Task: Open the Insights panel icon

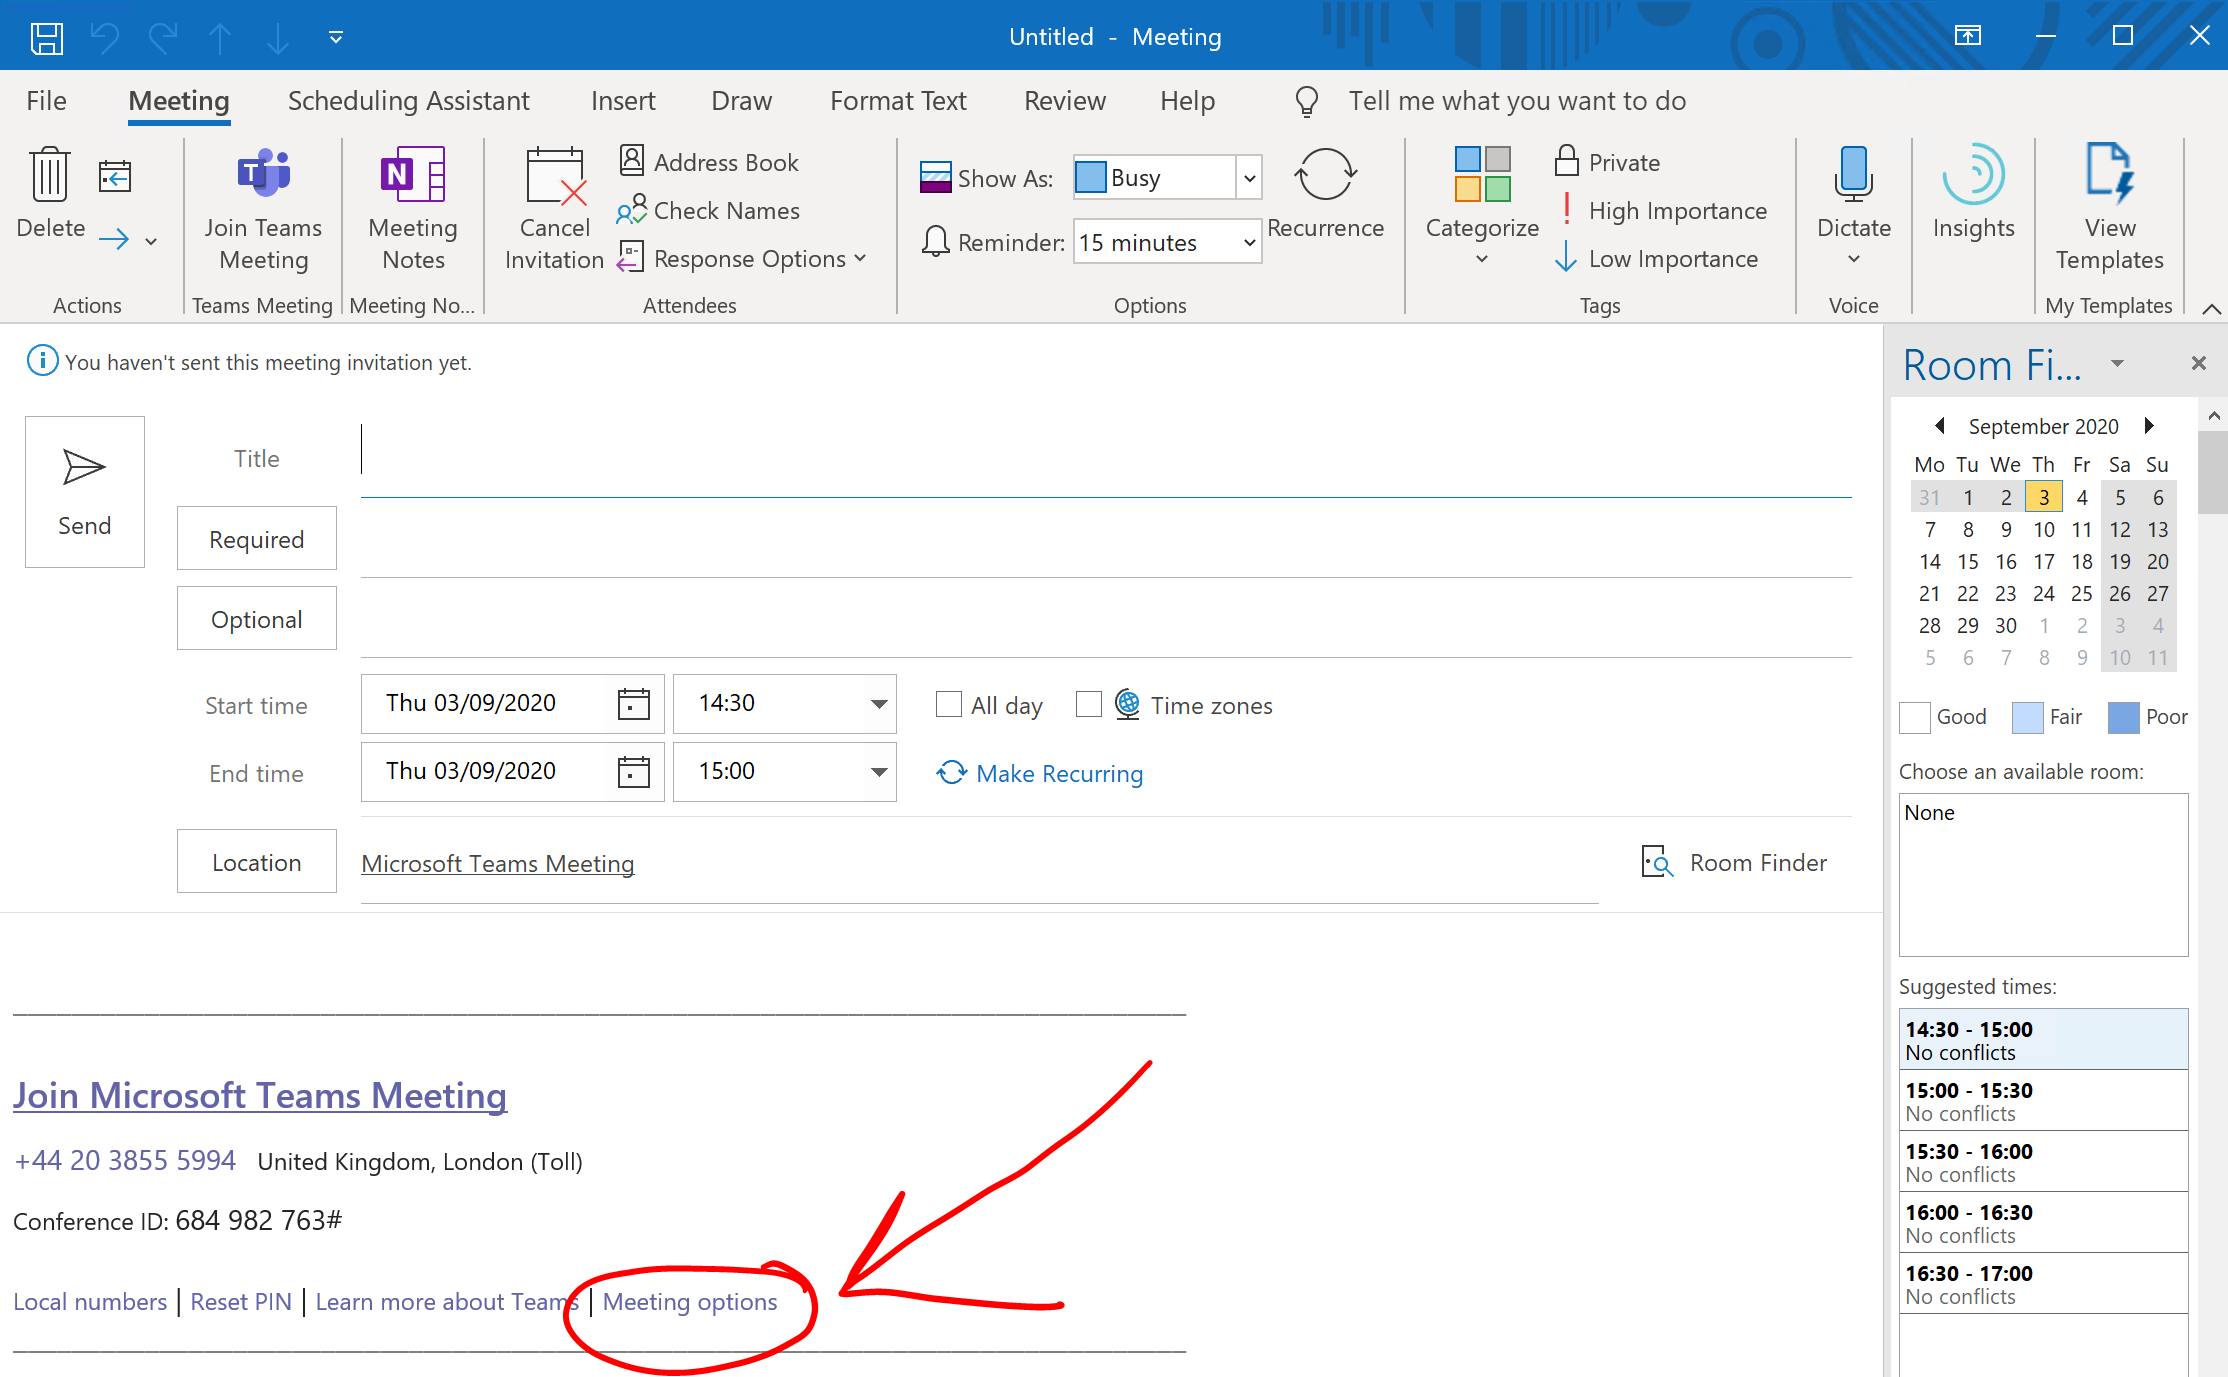Action: pyautogui.click(x=1972, y=175)
